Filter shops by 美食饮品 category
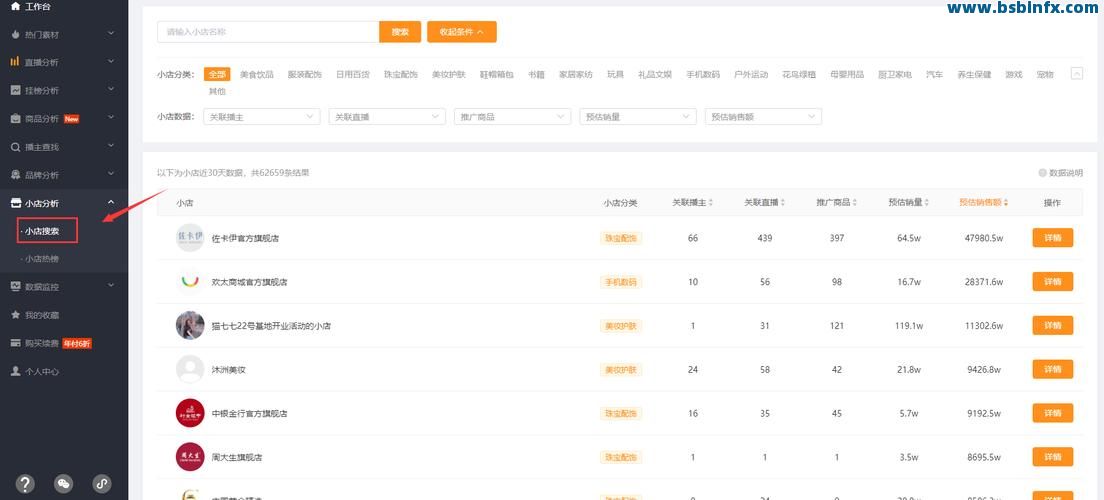 [x=256, y=74]
